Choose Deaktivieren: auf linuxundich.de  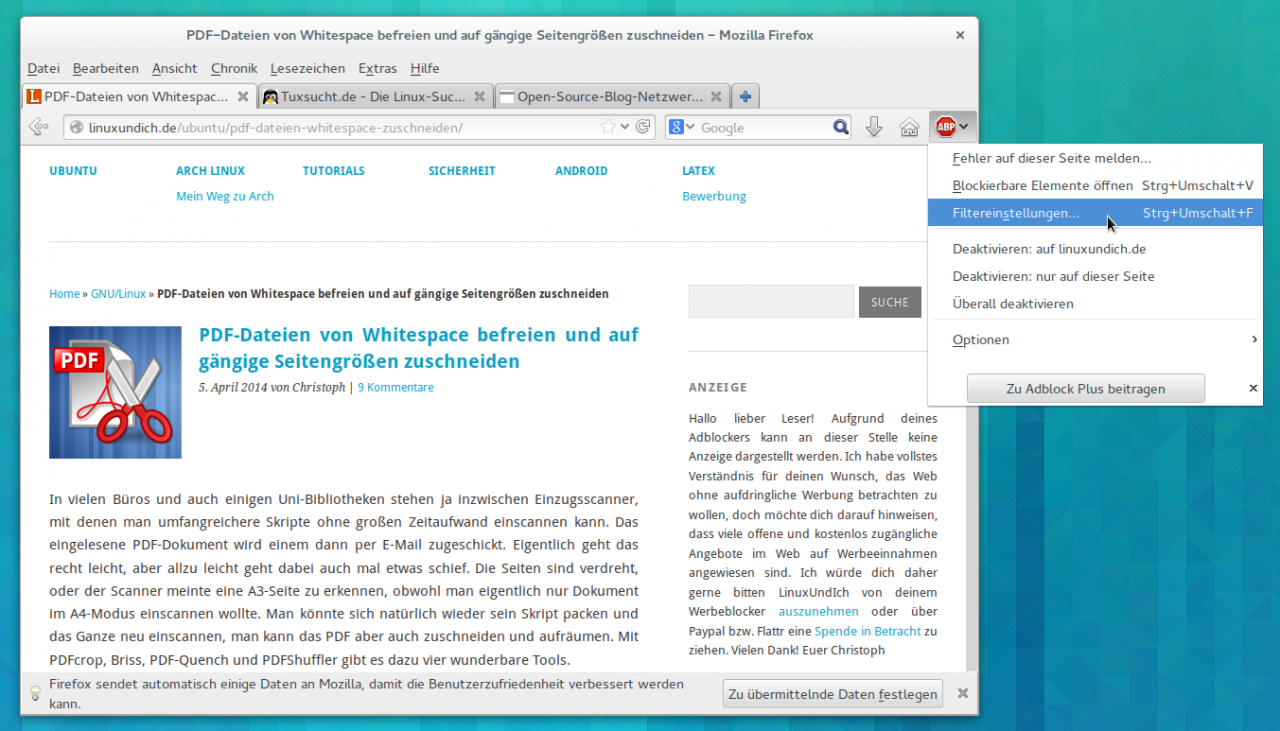click(x=1095, y=249)
